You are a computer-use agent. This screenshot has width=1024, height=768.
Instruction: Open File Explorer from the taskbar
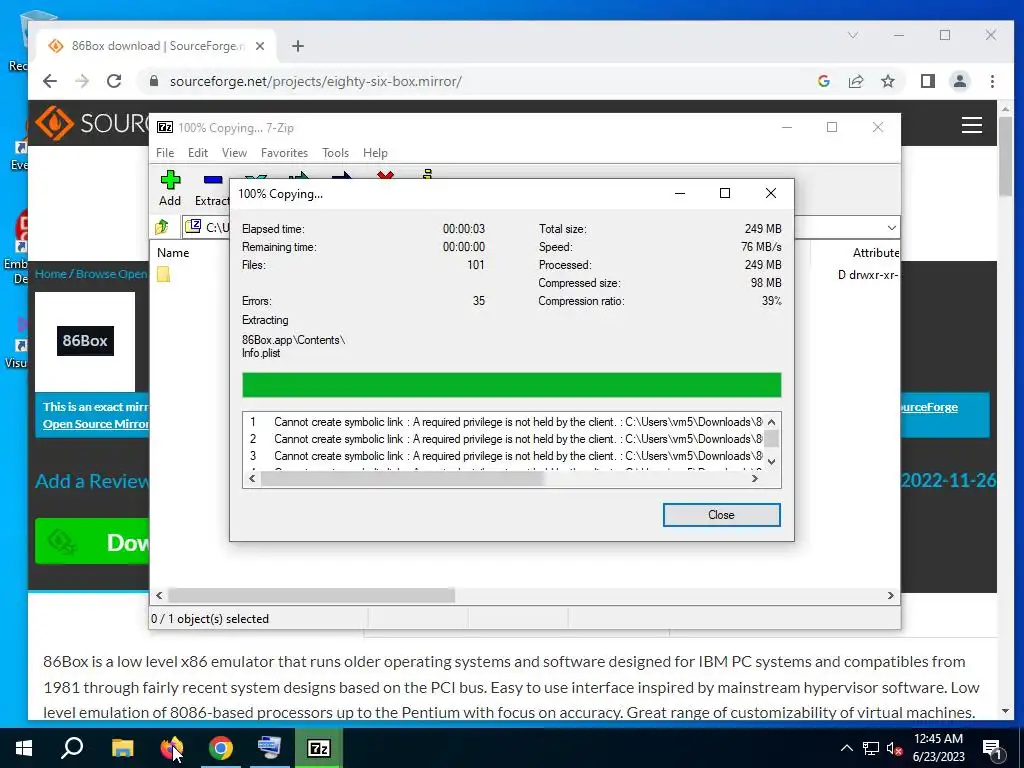pyautogui.click(x=122, y=748)
